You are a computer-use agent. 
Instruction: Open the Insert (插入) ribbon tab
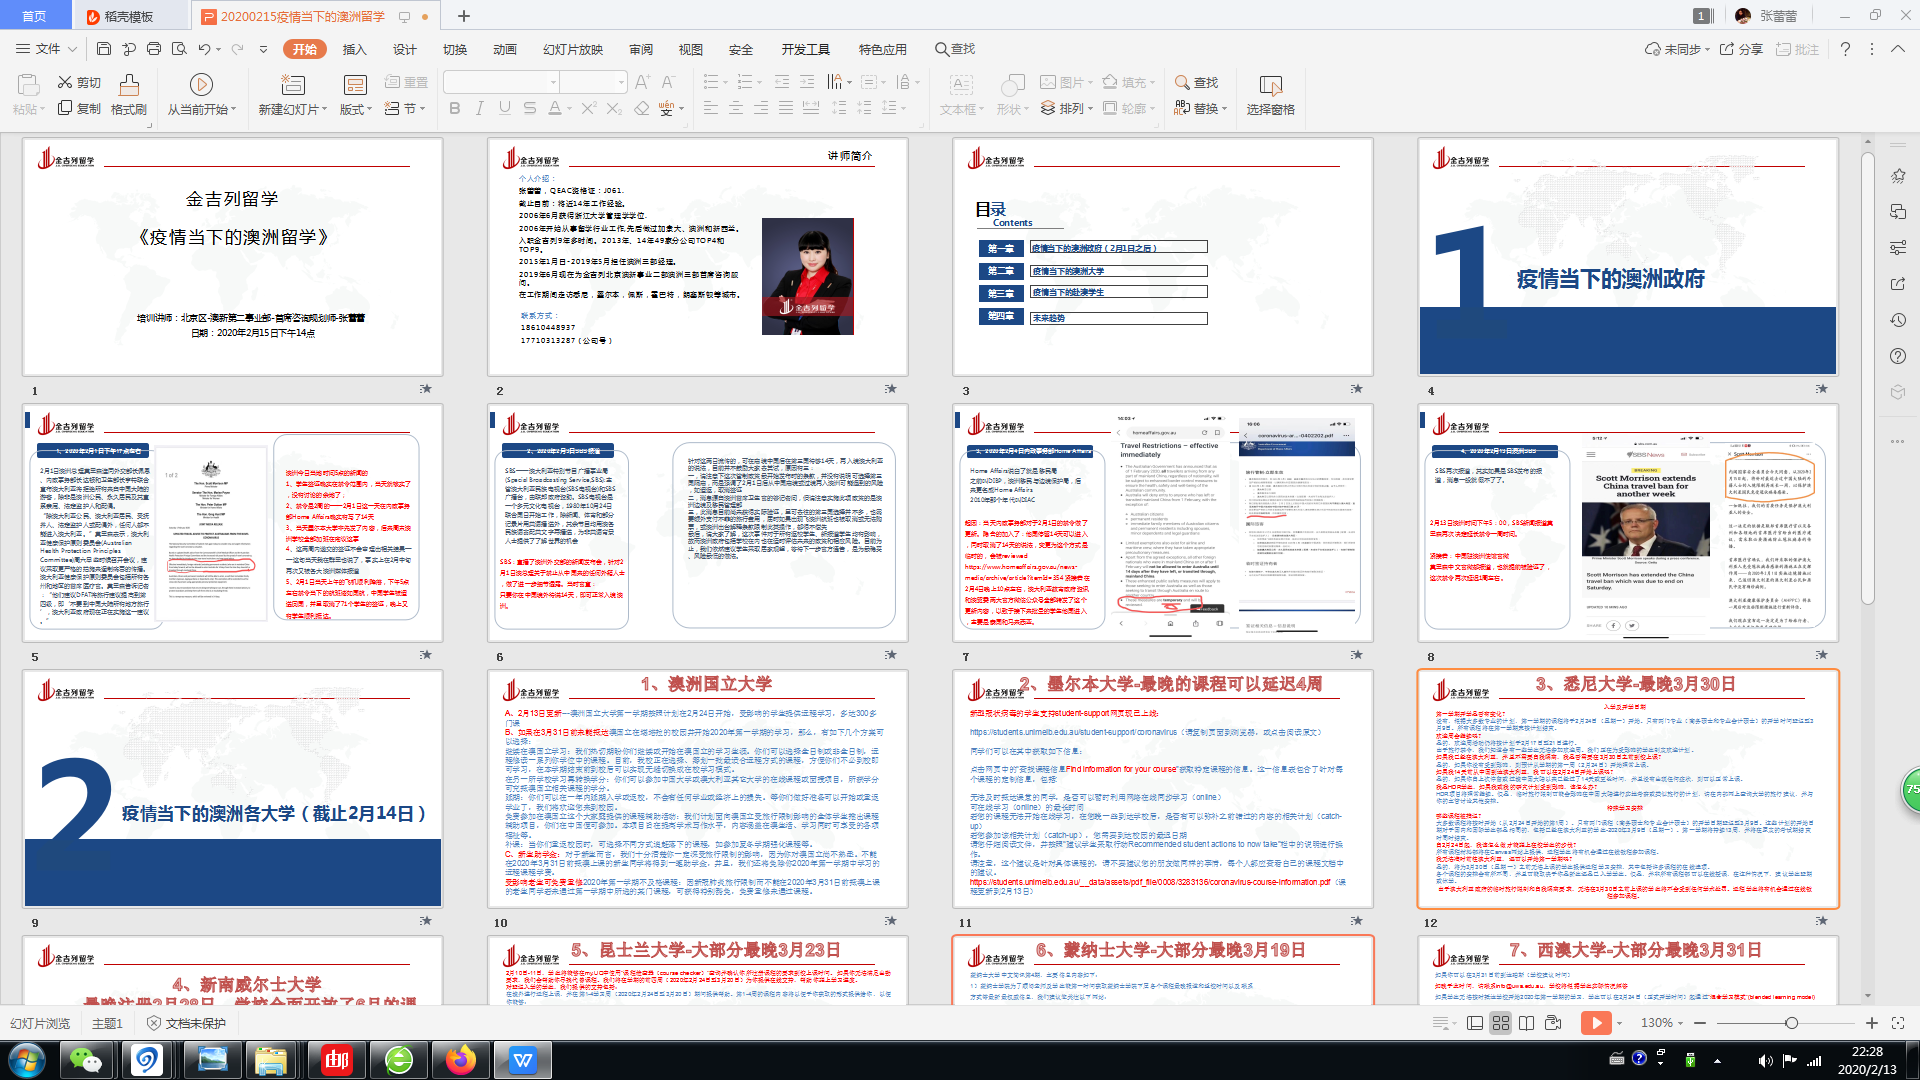point(355,49)
